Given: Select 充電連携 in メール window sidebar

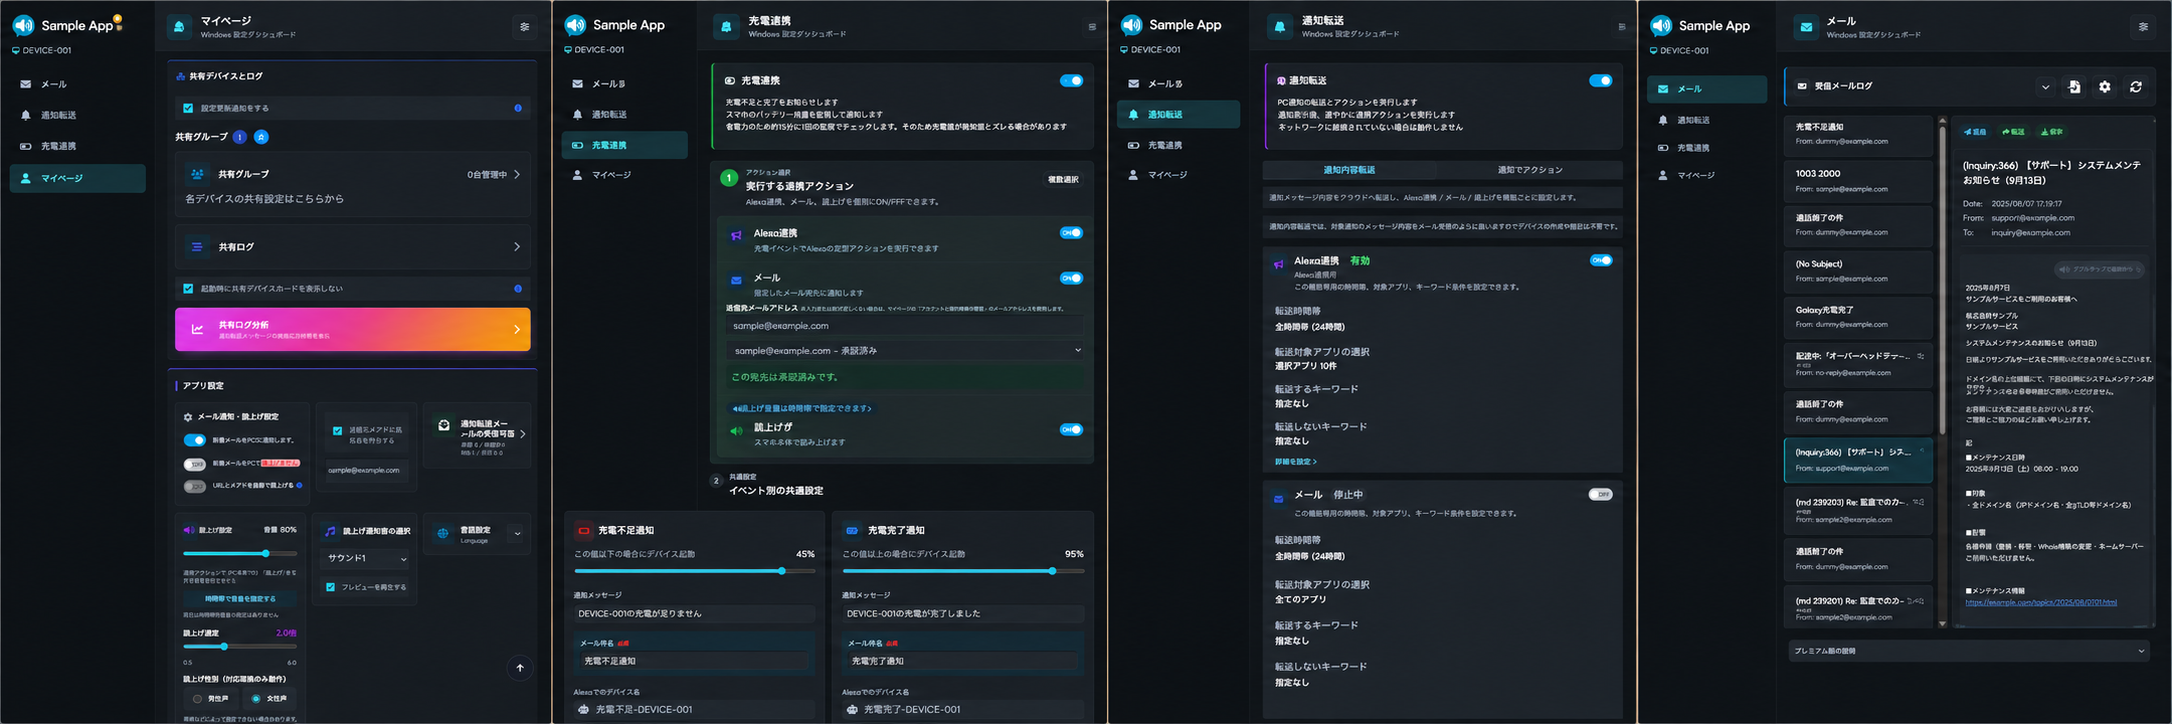Looking at the screenshot, I should [1707, 148].
